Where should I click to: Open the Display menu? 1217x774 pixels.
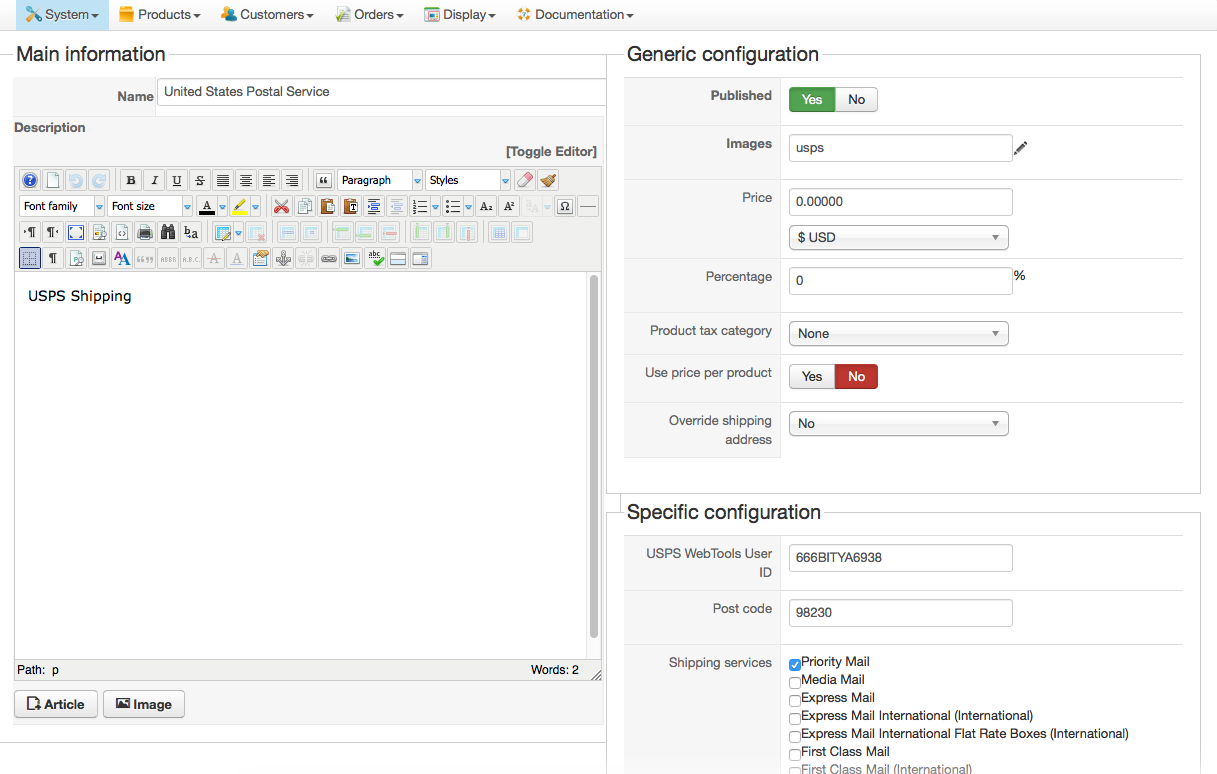point(460,15)
